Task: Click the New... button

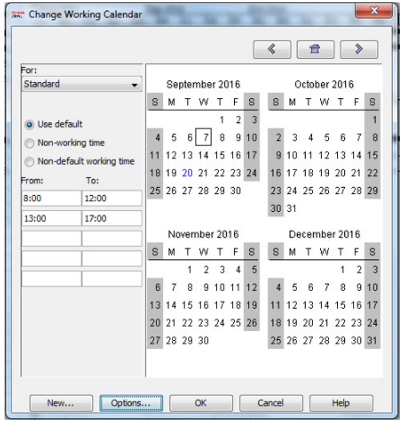Action: [x=61, y=403]
